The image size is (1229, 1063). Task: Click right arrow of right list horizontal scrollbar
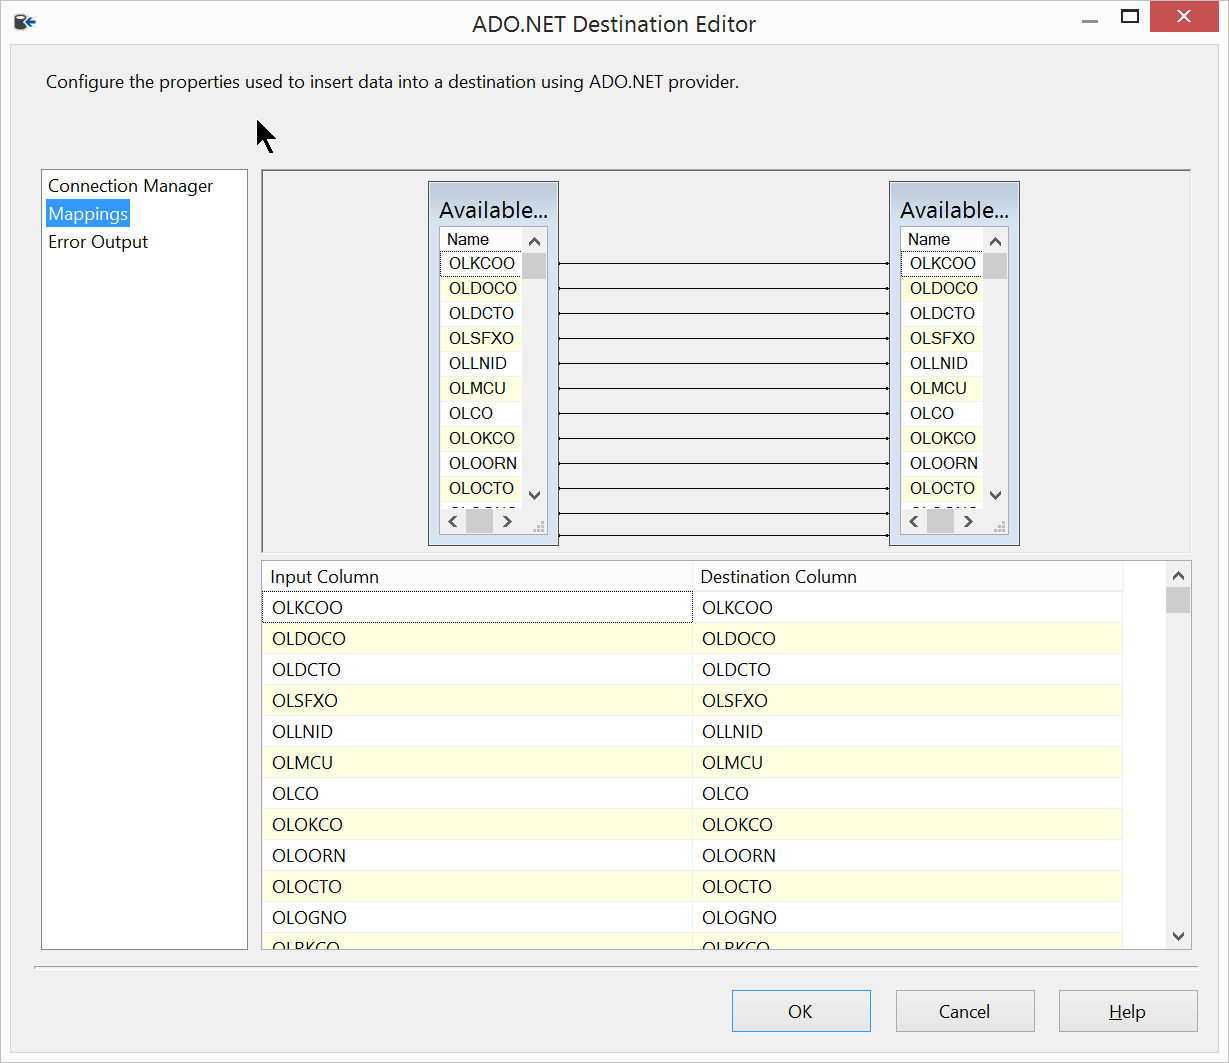click(x=968, y=522)
